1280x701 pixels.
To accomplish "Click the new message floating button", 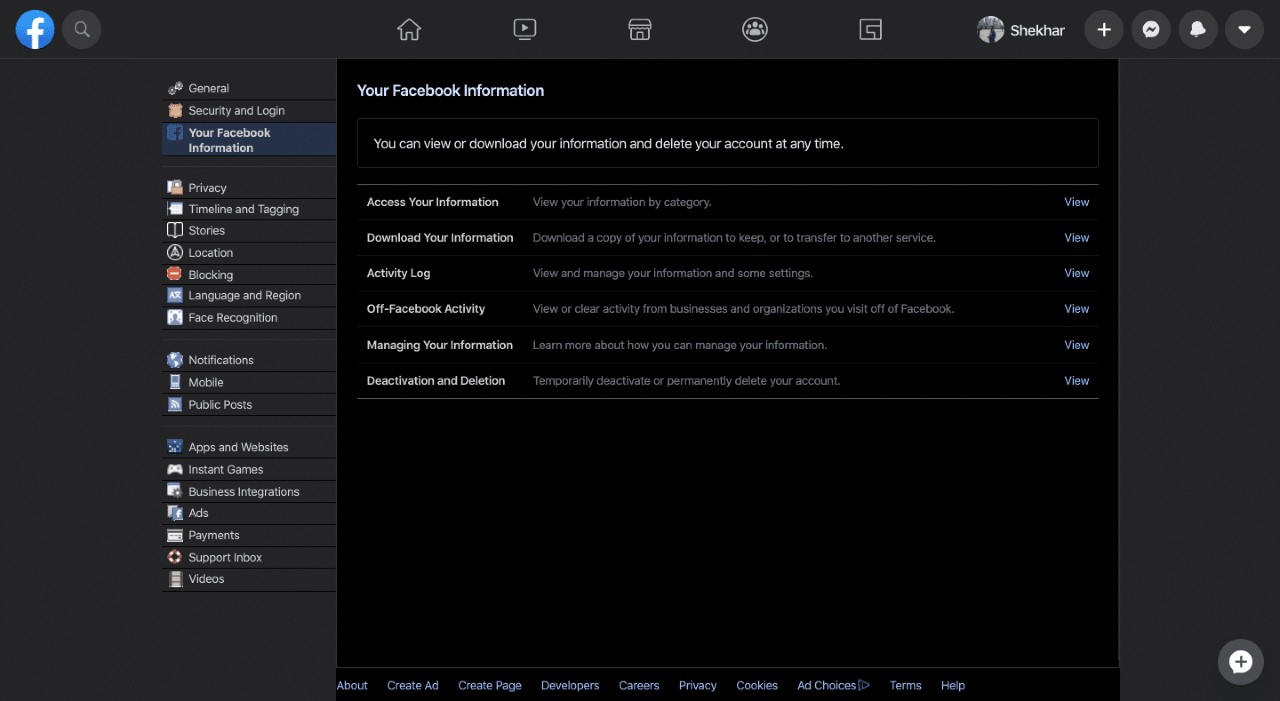I will 1241,661.
